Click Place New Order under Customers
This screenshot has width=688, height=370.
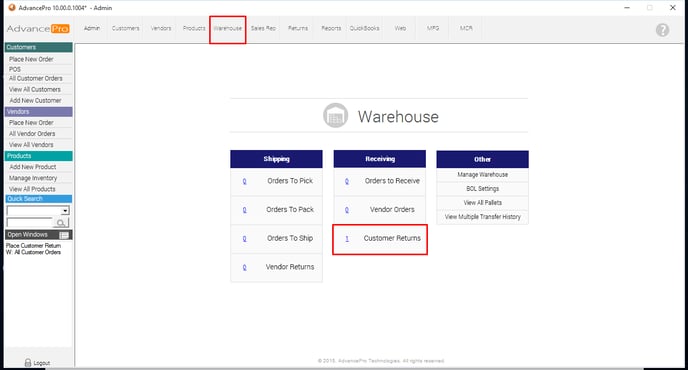(x=31, y=59)
